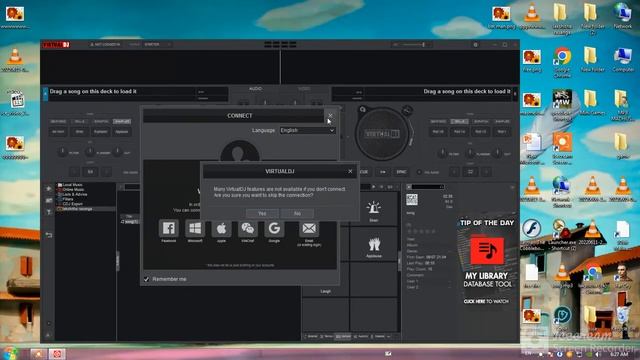The image size is (640, 360).
Task: Sign in with the Email envelope icon
Action: (x=309, y=228)
